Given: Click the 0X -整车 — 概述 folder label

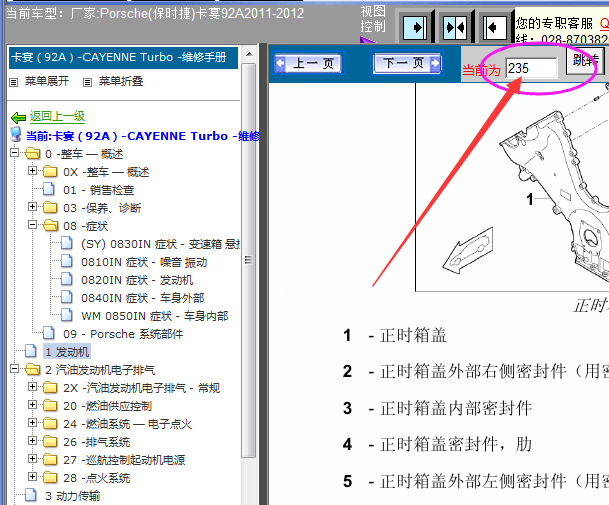Looking at the screenshot, I should pyautogui.click(x=106, y=172).
